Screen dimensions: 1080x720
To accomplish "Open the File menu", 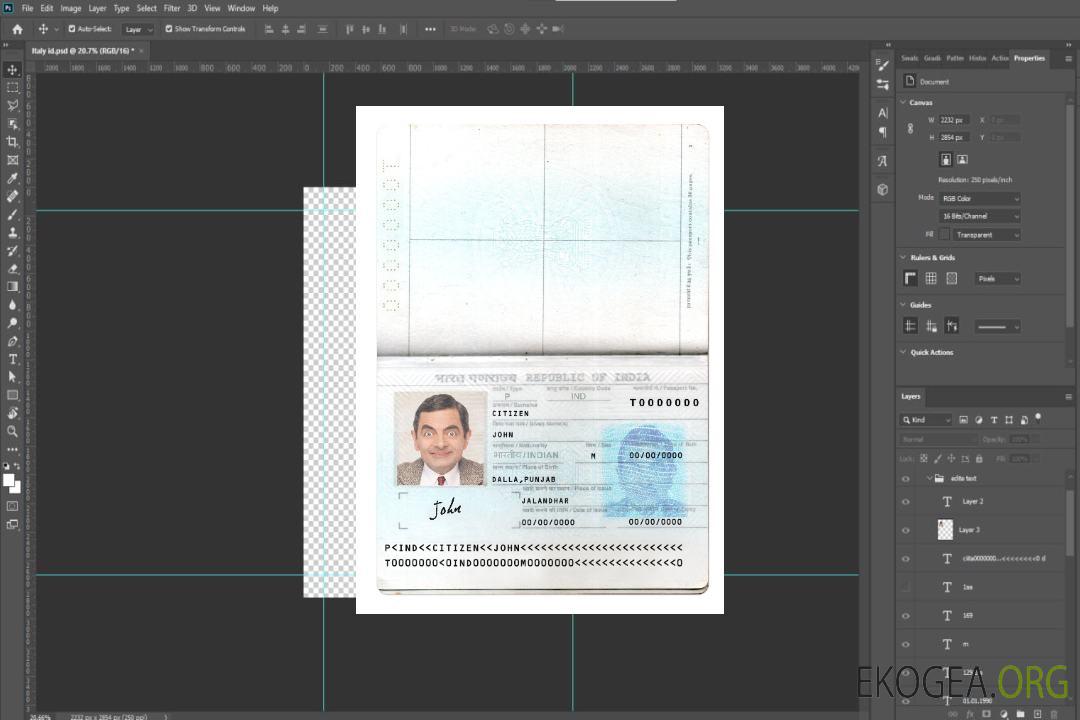I will tap(28, 8).
